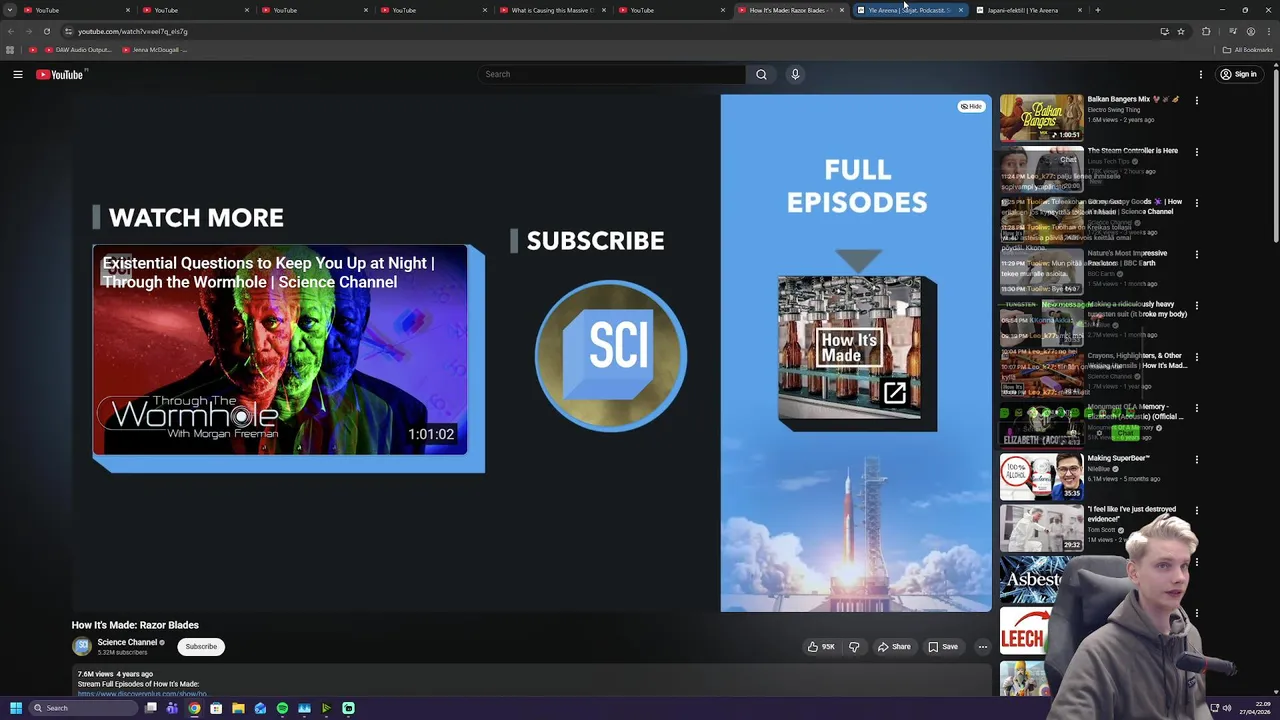Open options for the tungsten suit video

(1196, 305)
